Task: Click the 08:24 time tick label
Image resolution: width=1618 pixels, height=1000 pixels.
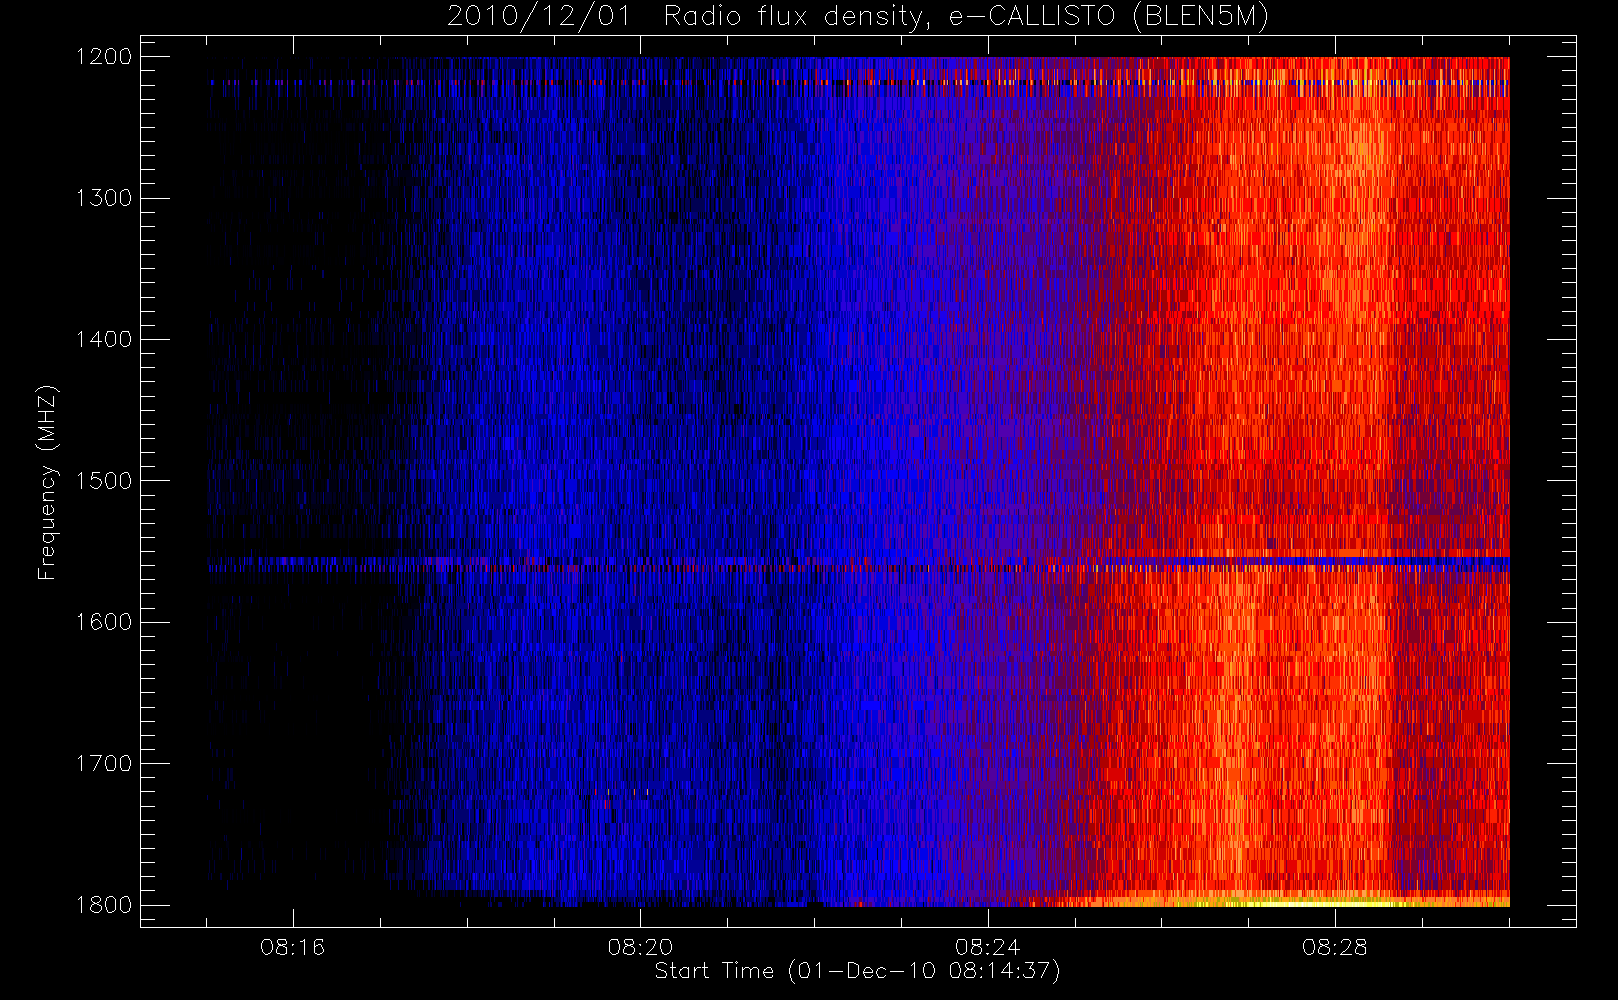Action: pyautogui.click(x=987, y=947)
